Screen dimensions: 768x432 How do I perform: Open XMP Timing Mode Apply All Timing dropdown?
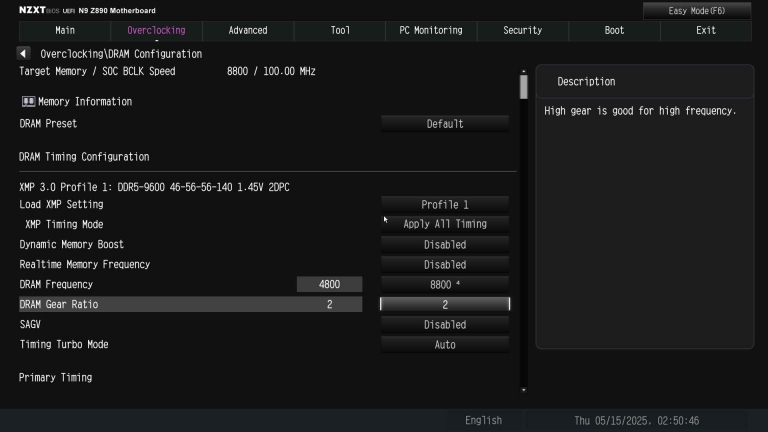pyautogui.click(x=445, y=224)
